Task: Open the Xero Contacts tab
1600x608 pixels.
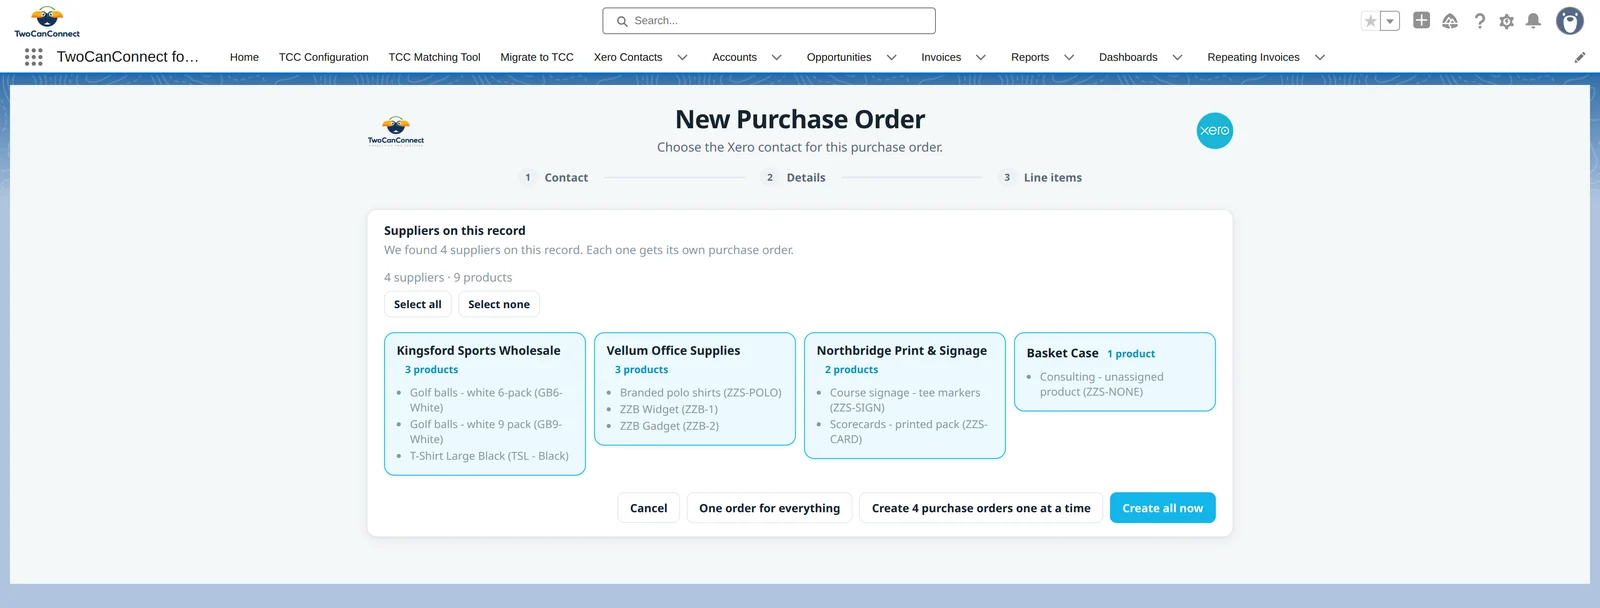Action: pos(628,57)
